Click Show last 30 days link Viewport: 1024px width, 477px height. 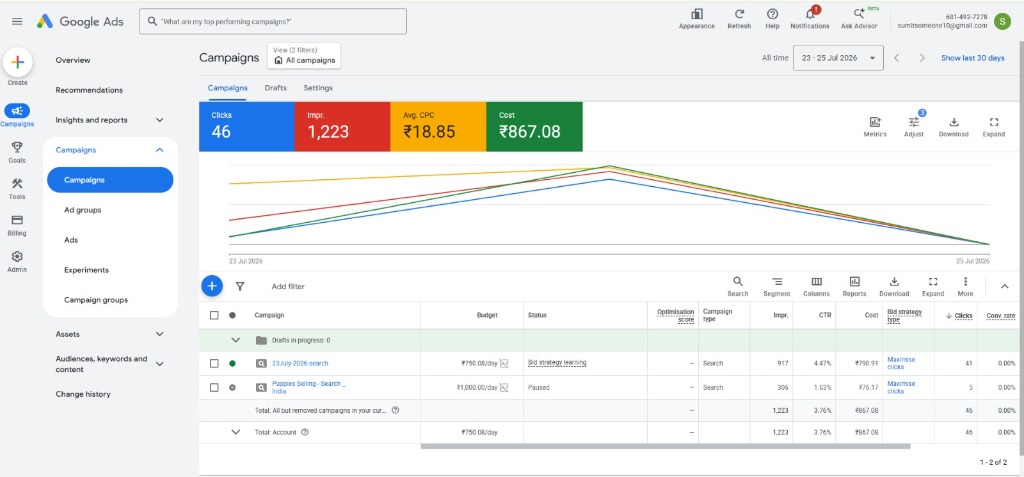[x=972, y=58]
